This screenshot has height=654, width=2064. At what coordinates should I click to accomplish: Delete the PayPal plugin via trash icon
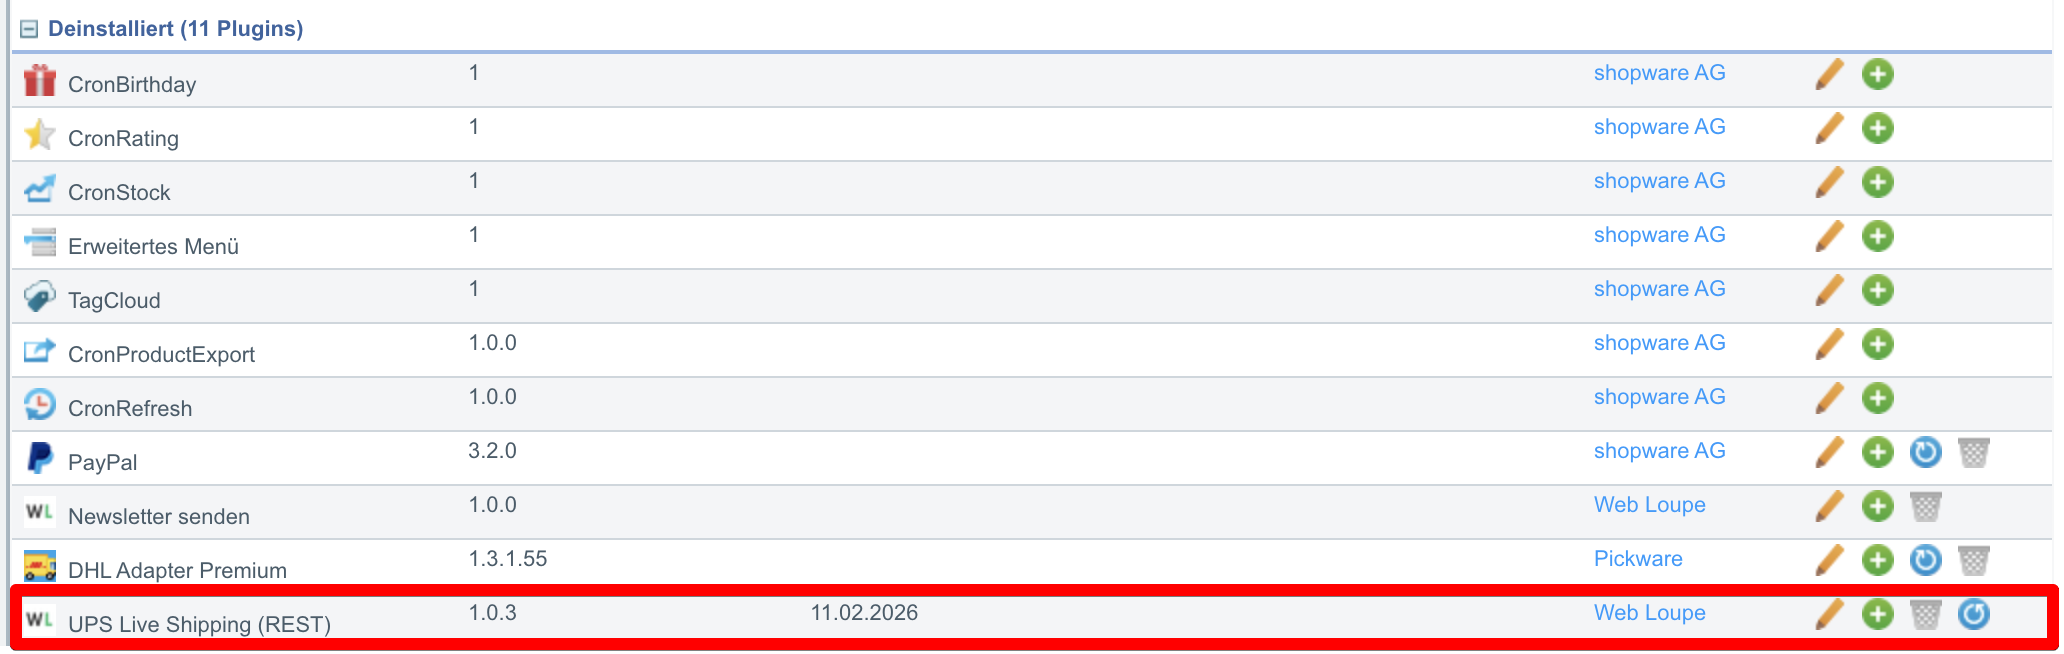(x=1973, y=452)
